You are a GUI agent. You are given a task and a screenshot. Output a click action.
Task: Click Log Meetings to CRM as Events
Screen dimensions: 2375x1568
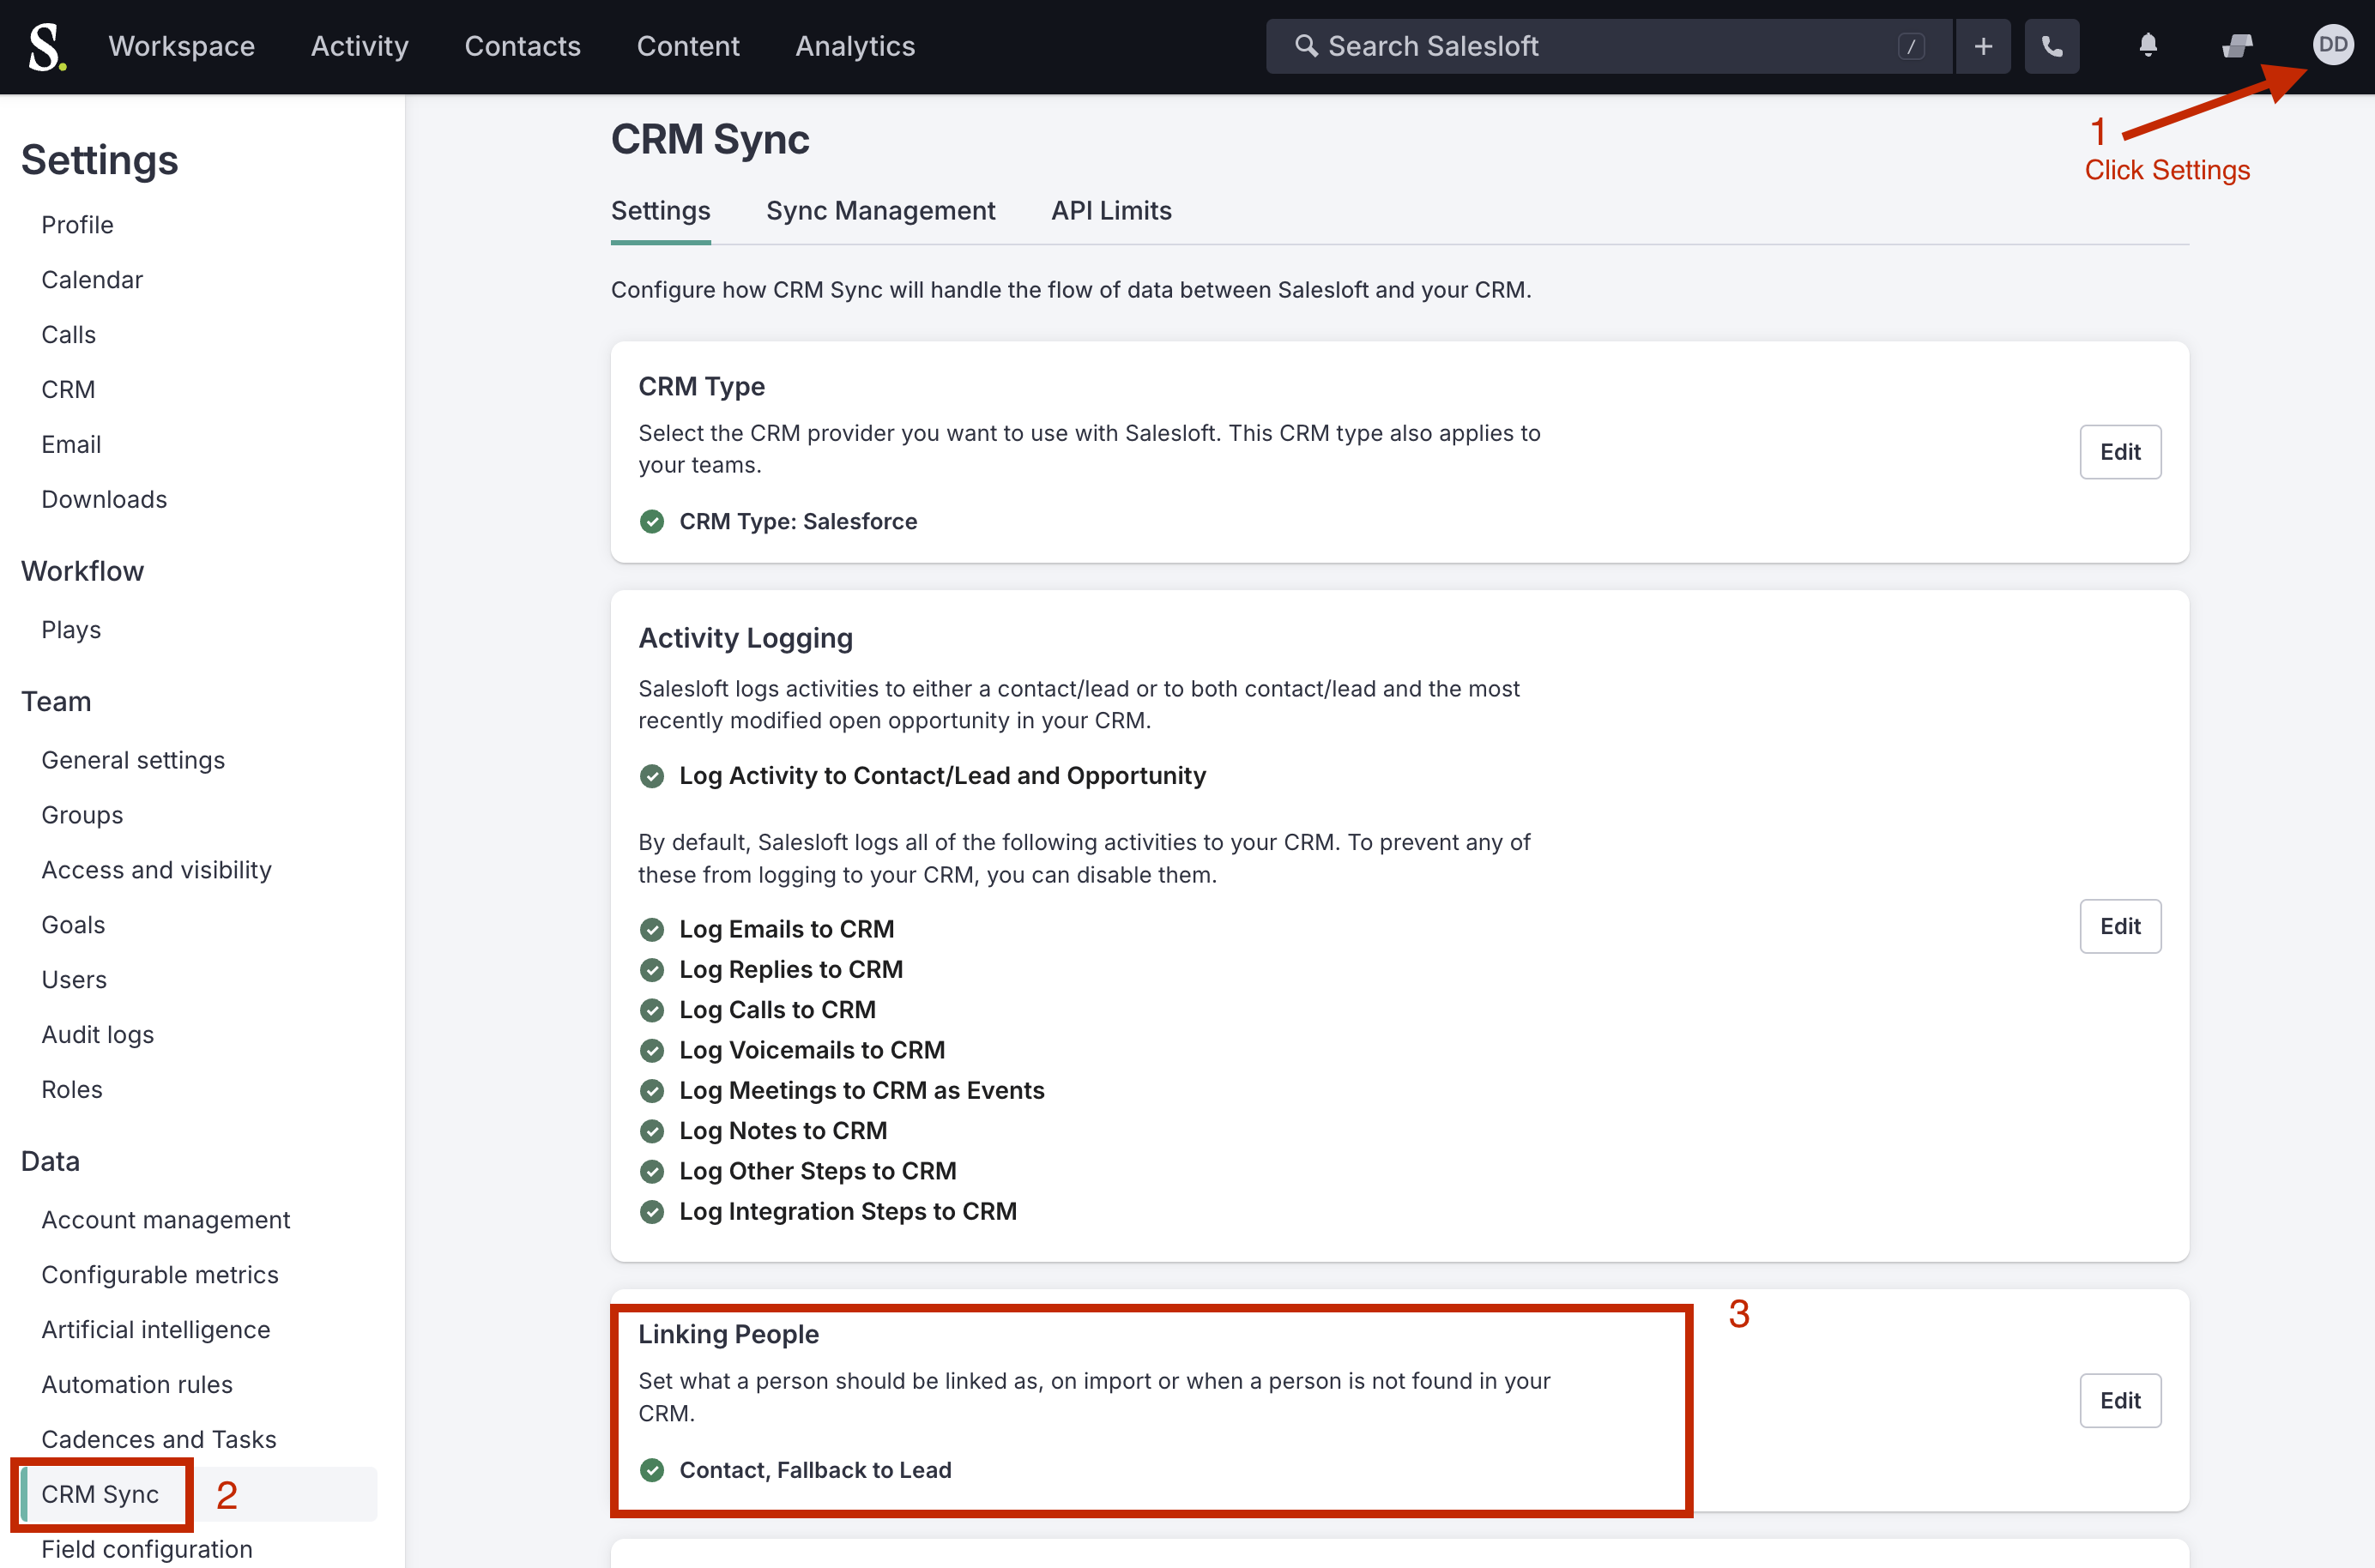coord(862,1090)
